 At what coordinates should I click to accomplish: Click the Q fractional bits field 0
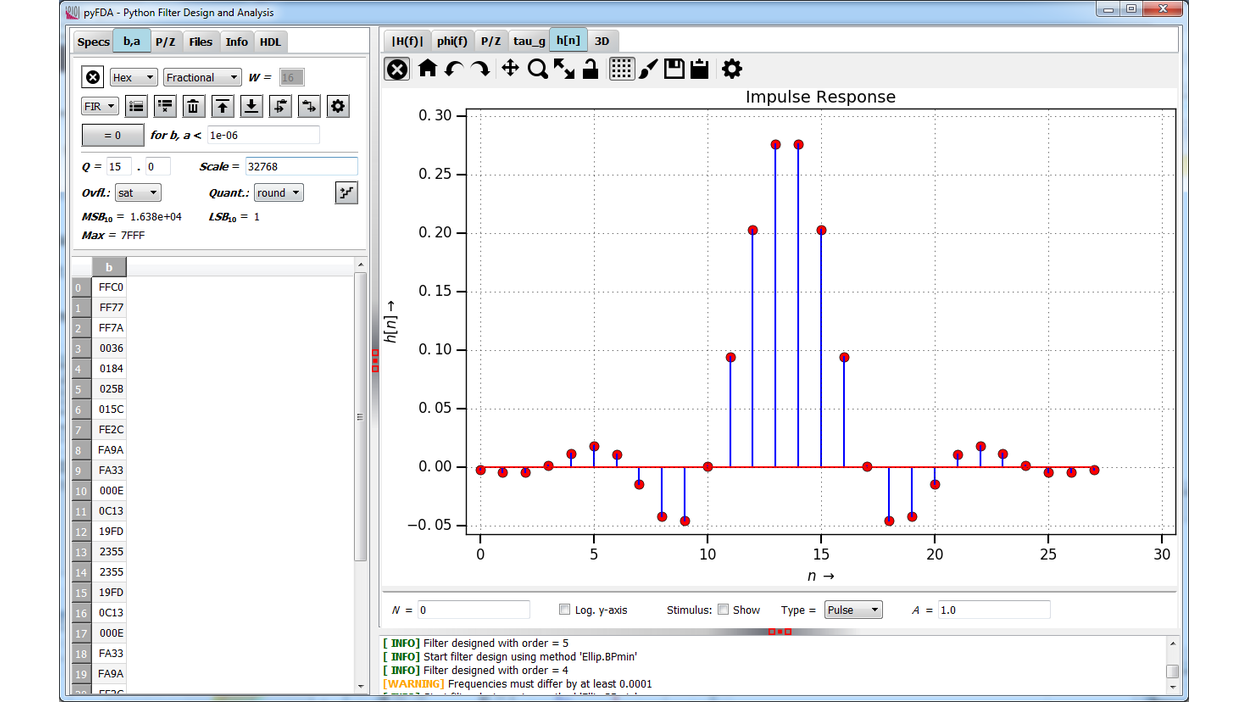pyautogui.click(x=158, y=167)
